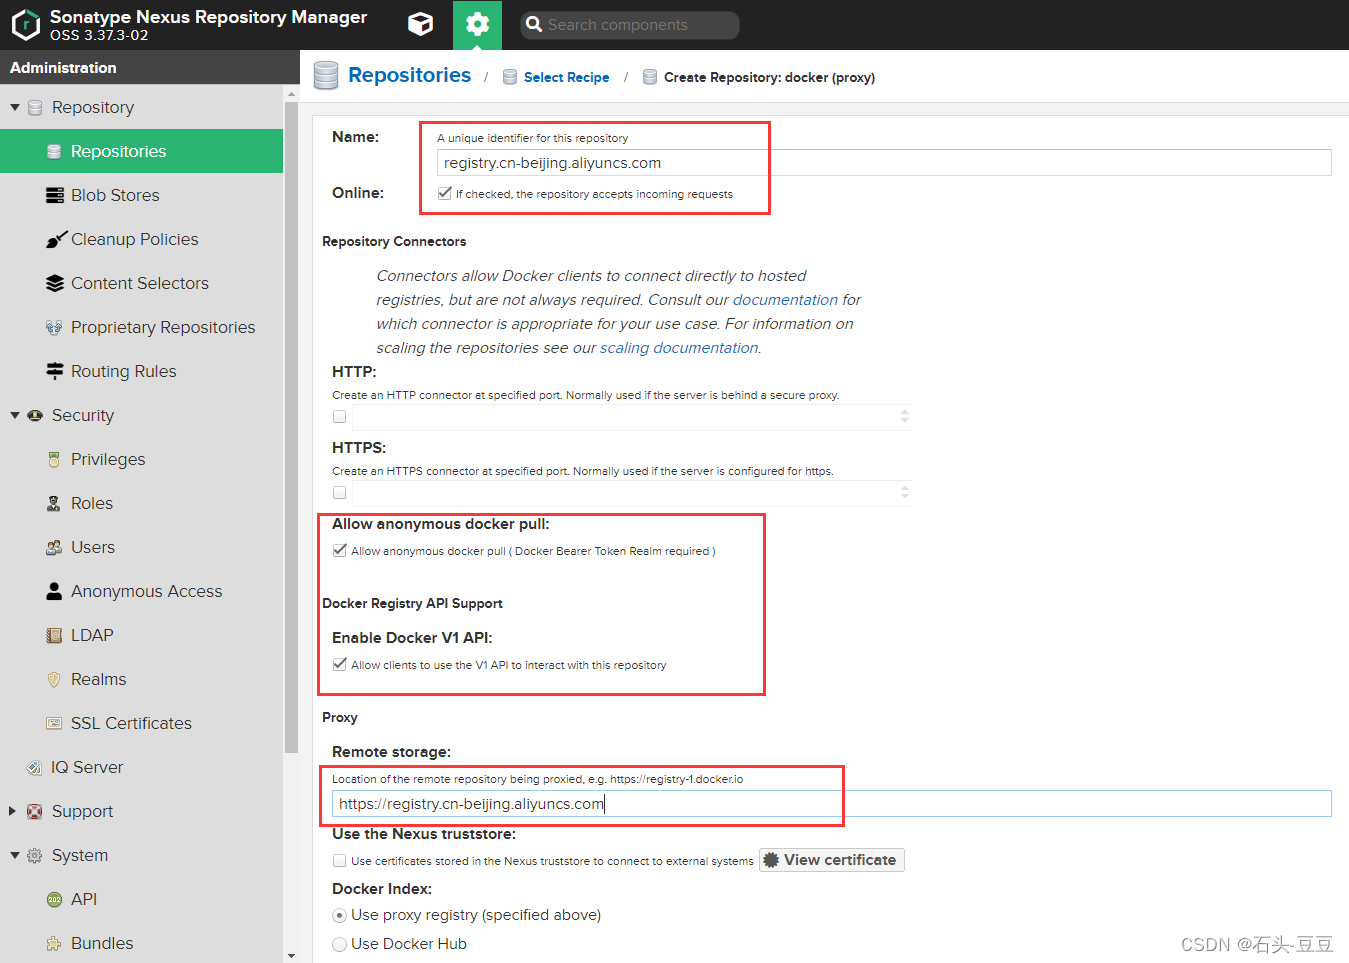The image size is (1349, 963).
Task: Click the repository Name input field
Action: [x=884, y=163]
